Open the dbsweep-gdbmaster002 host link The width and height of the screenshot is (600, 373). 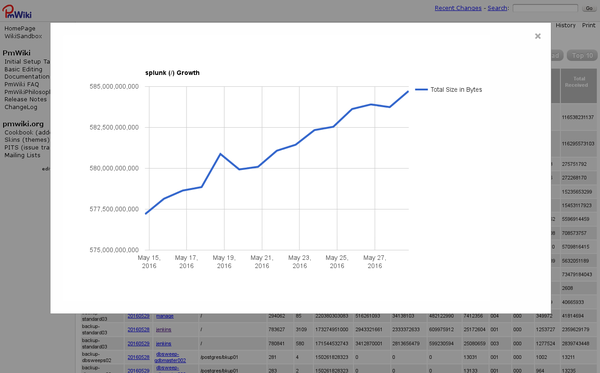(170, 357)
